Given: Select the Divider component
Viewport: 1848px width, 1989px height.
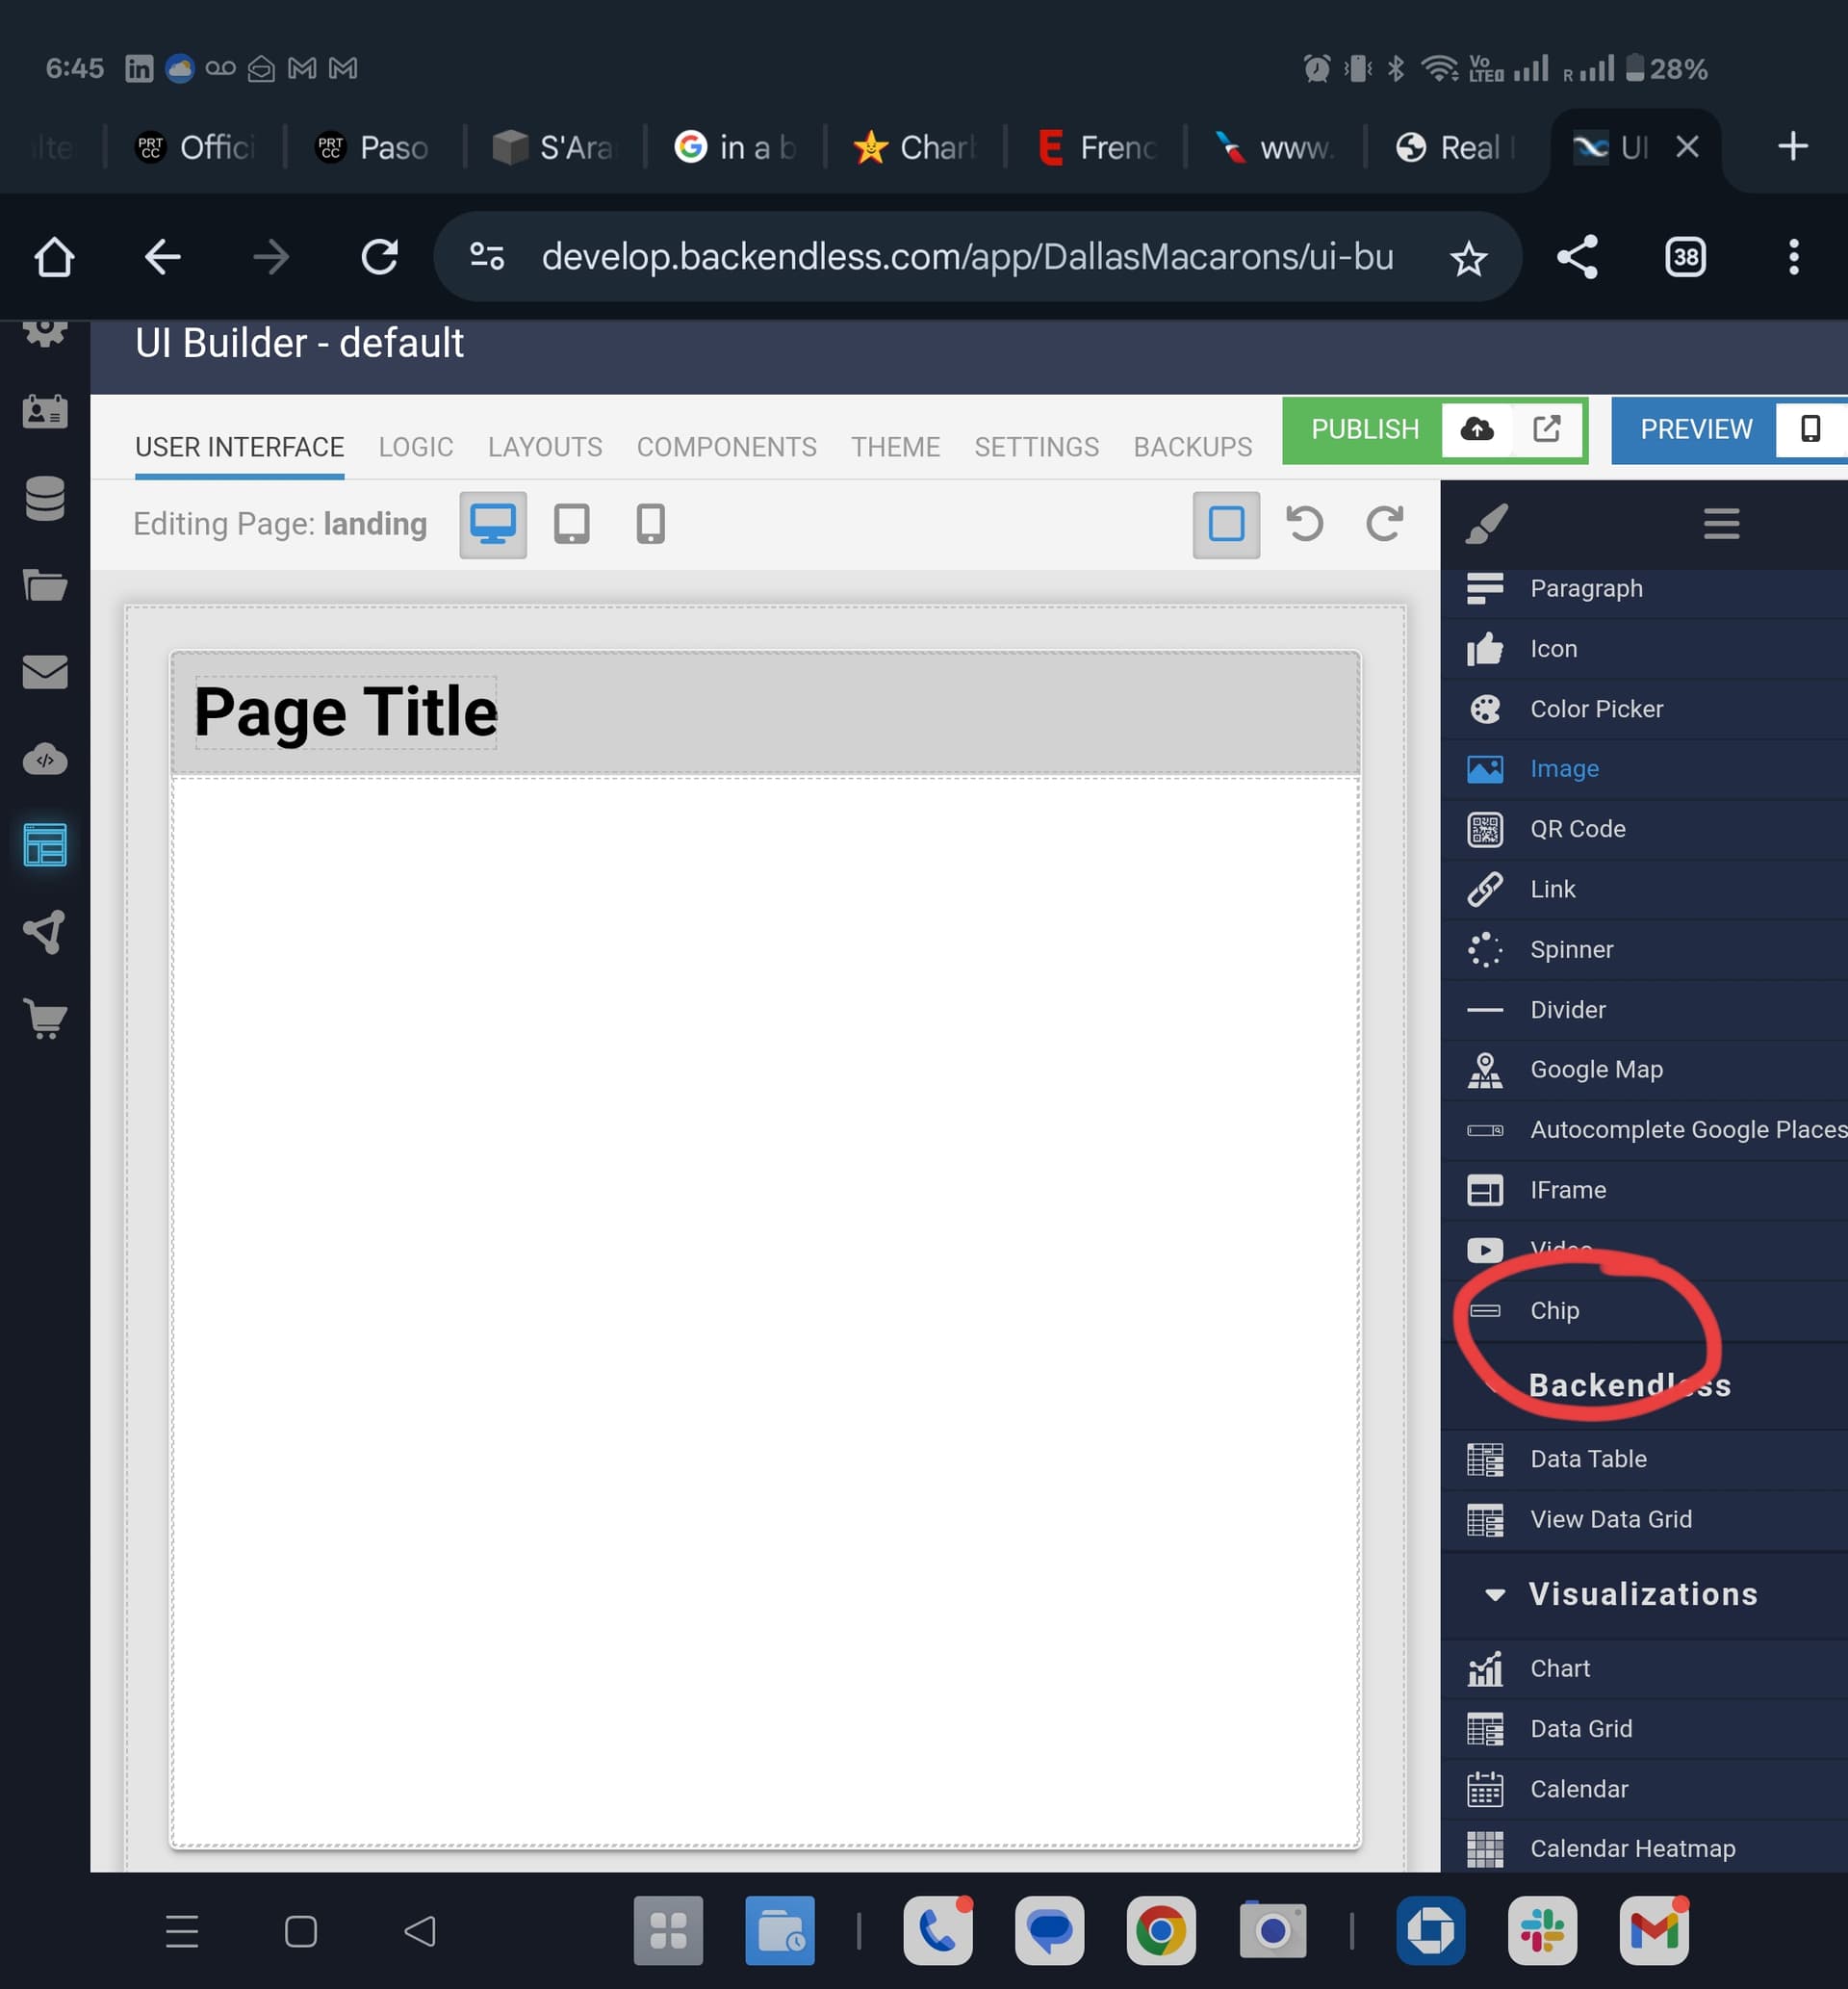Looking at the screenshot, I should pos(1644,1010).
